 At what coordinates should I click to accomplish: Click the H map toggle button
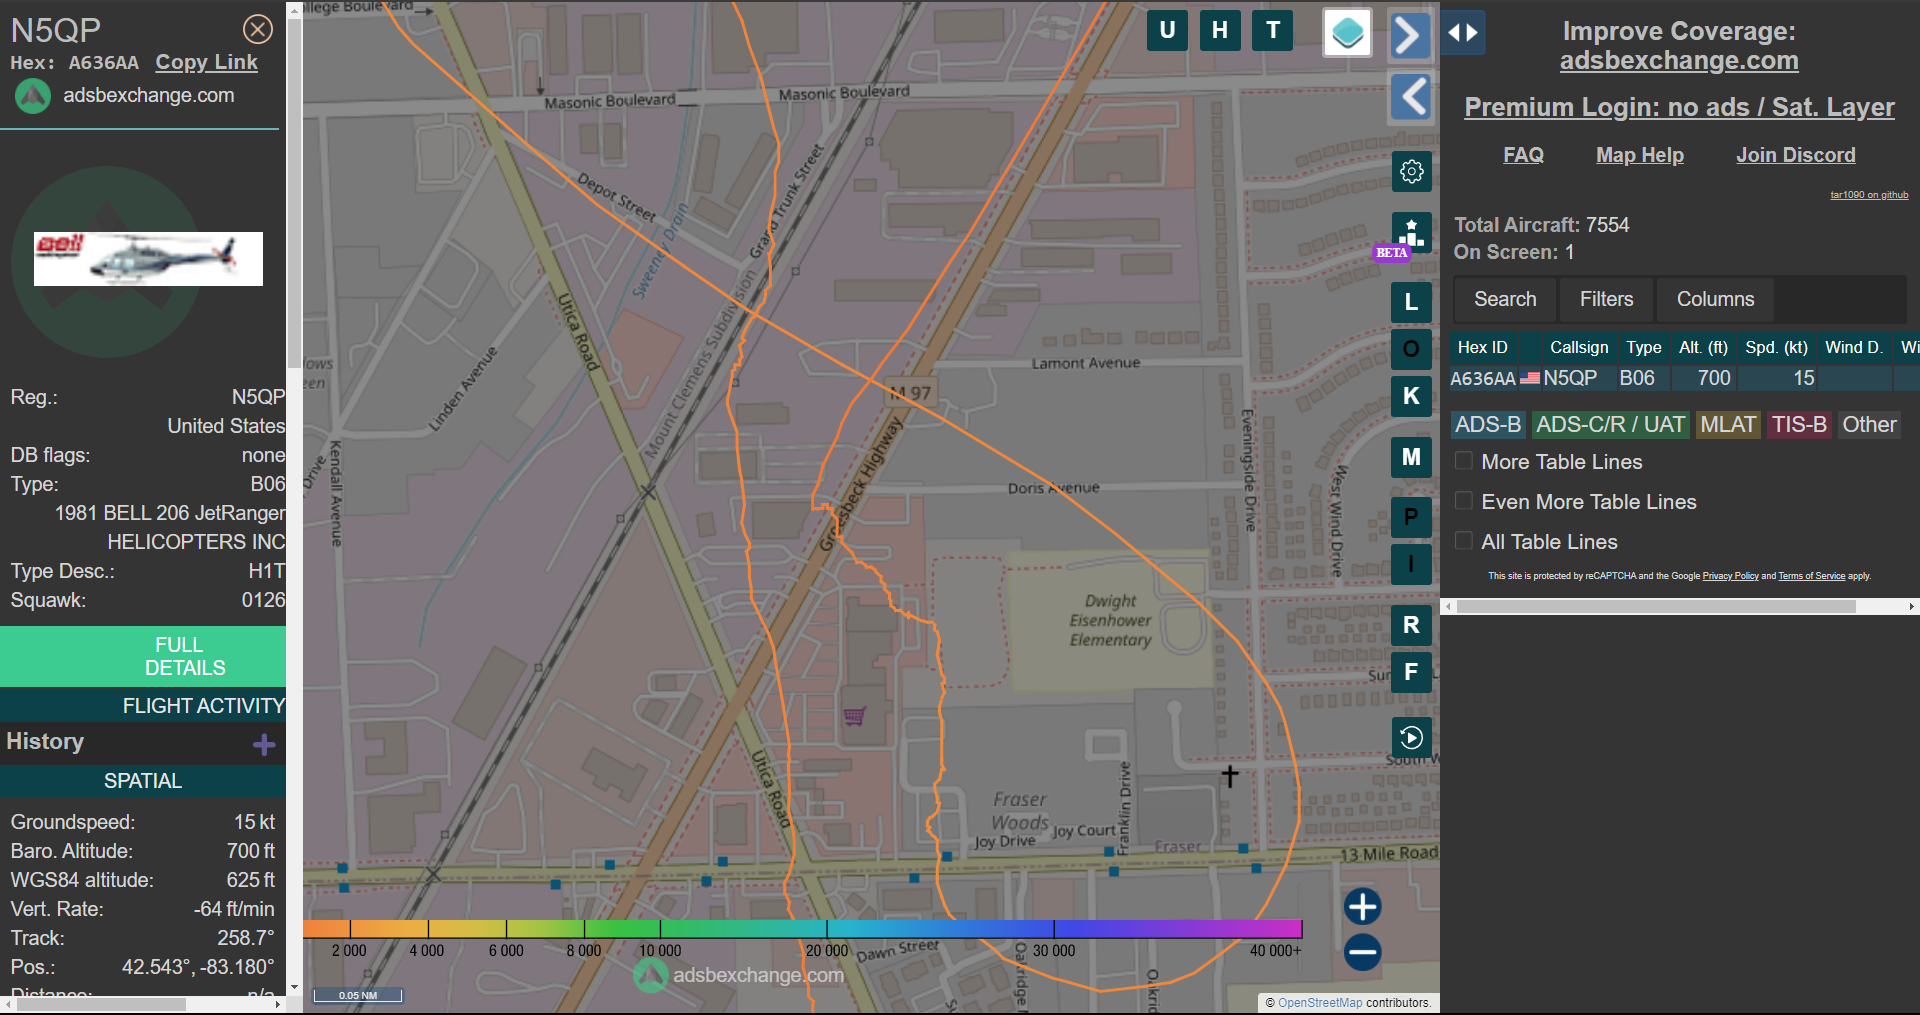click(1220, 30)
